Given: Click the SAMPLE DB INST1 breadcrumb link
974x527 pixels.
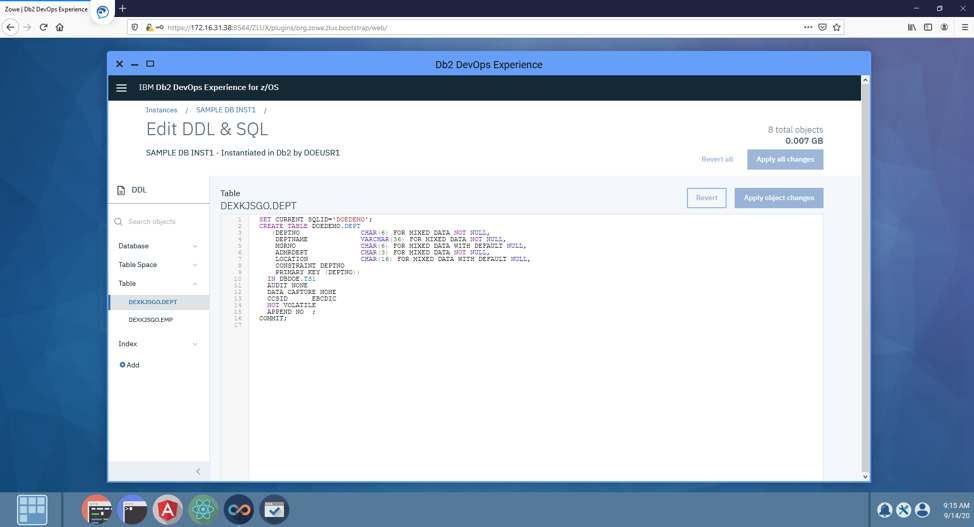Looking at the screenshot, I should coord(226,110).
